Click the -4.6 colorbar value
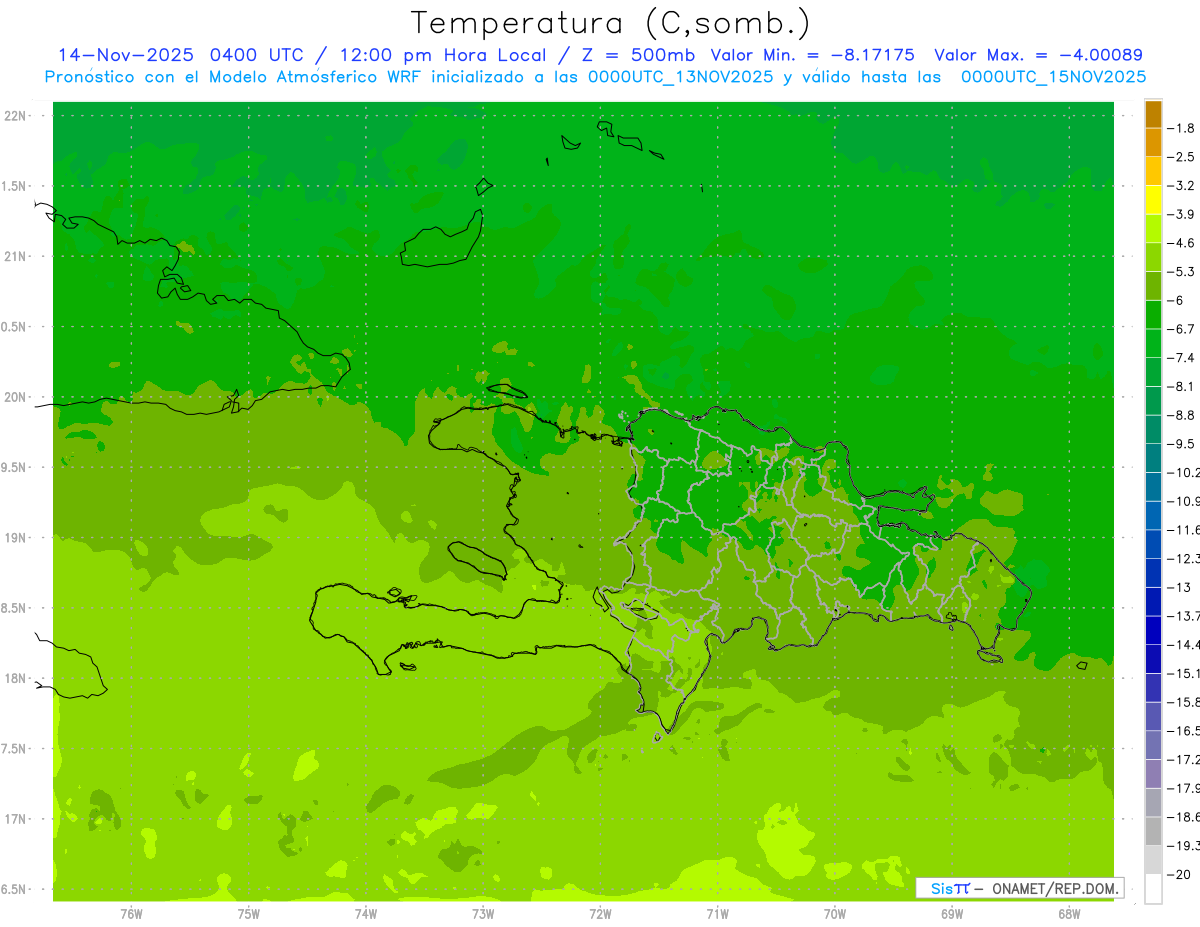The height and width of the screenshot is (927, 1200). click(x=1181, y=243)
